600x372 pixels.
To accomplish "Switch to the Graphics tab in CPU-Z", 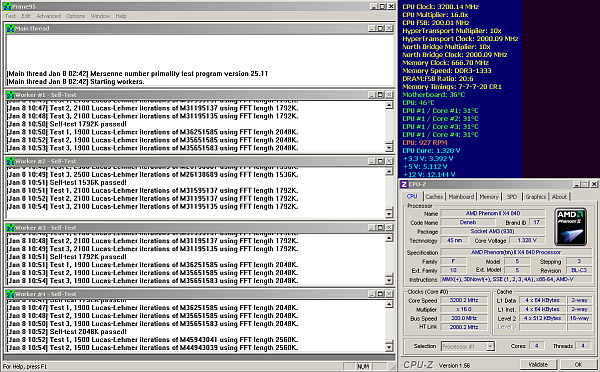I will click(535, 197).
